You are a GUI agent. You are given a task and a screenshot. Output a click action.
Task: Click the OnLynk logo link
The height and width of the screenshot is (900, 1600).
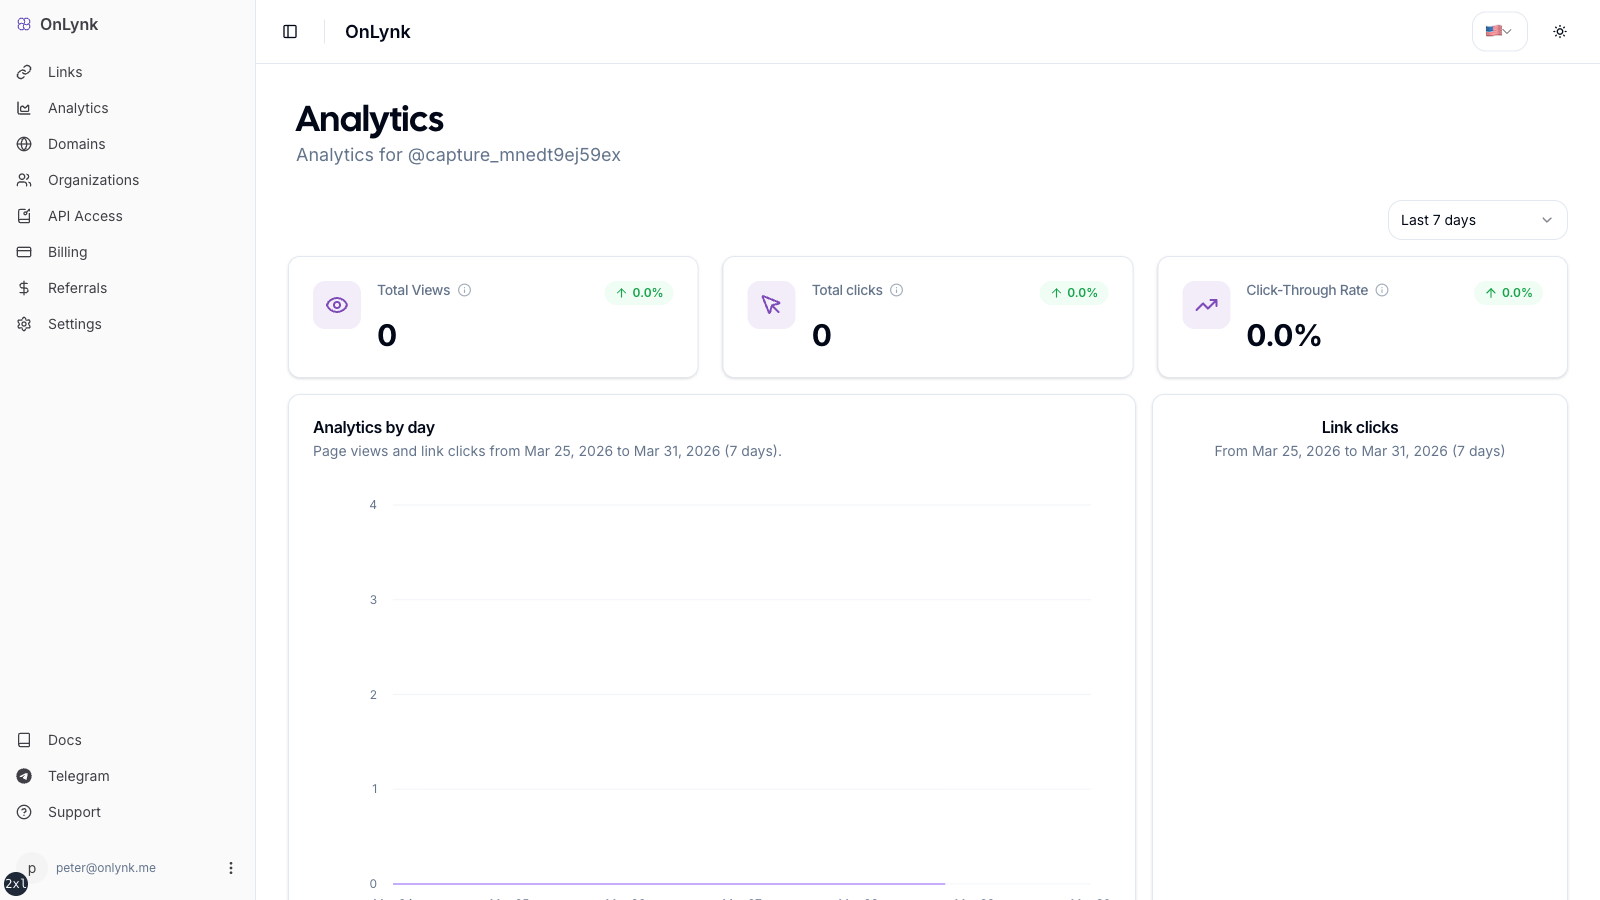(57, 23)
